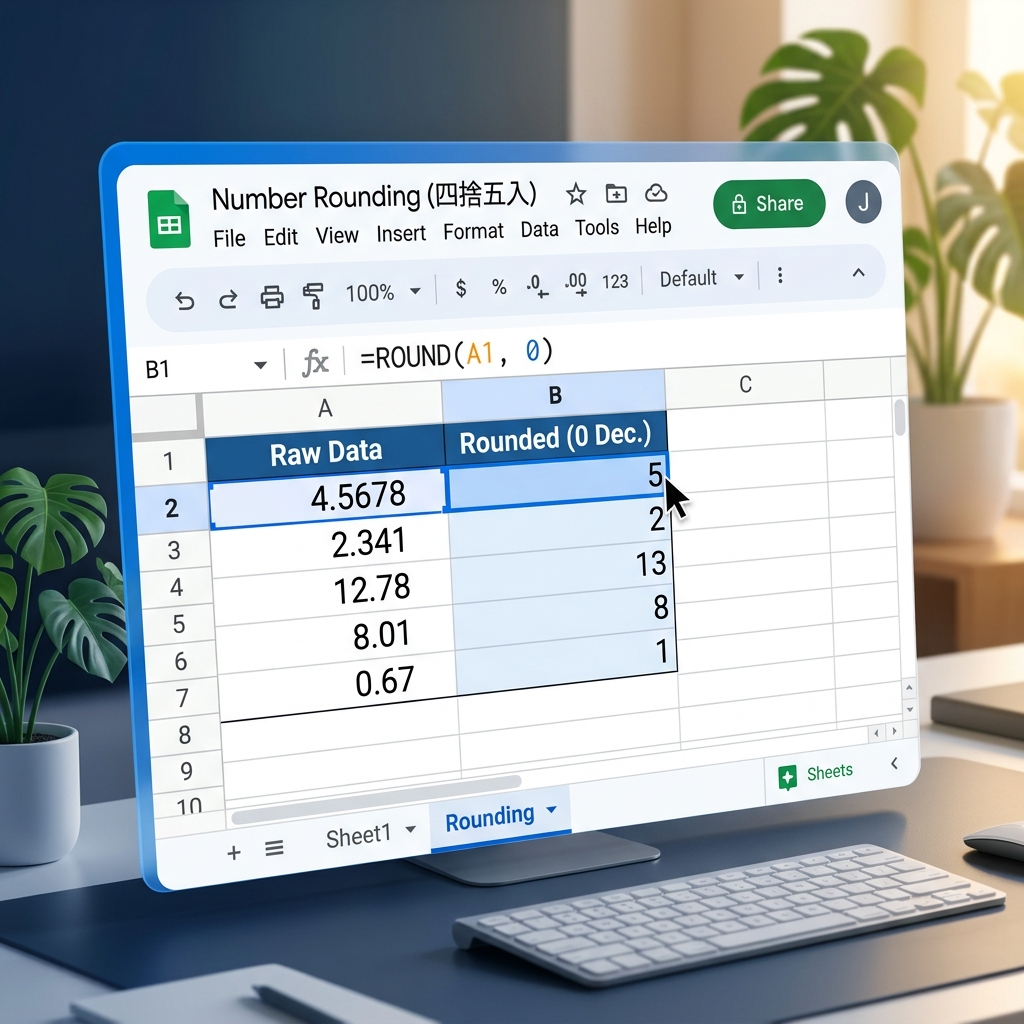Image resolution: width=1024 pixels, height=1024 pixels.
Task: Select column A header
Action: (x=323, y=408)
